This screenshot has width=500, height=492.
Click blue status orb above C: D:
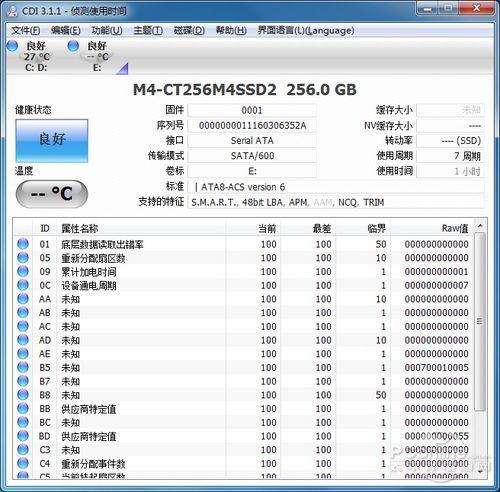point(12,46)
